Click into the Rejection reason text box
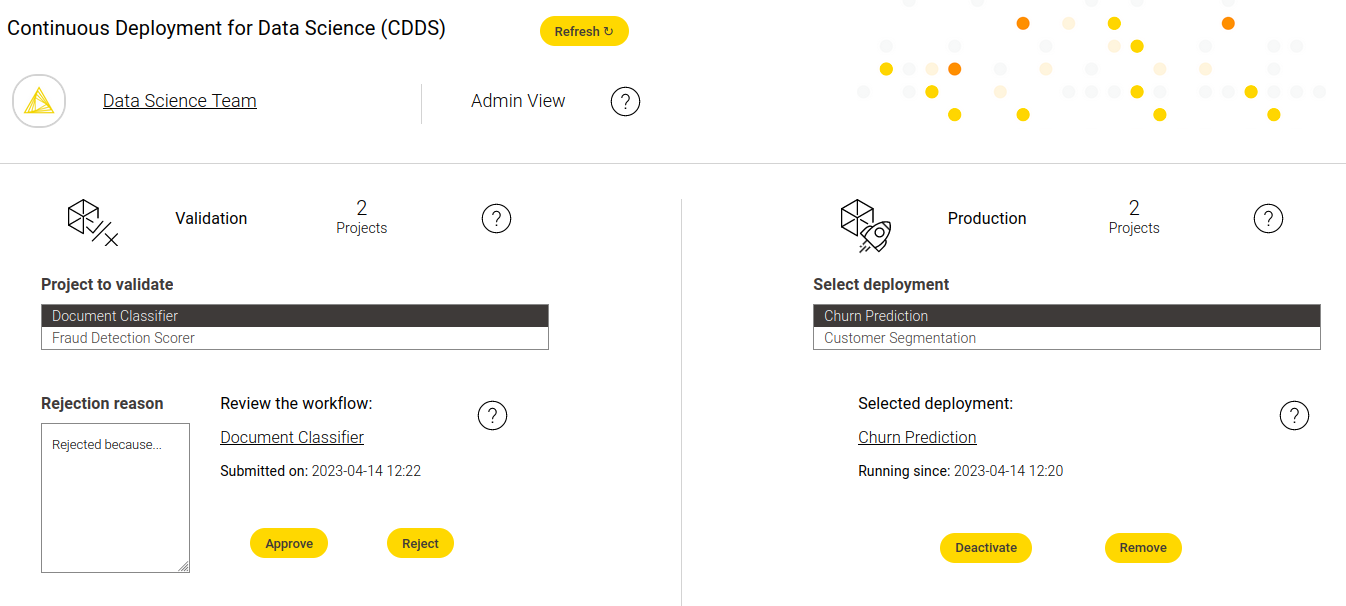The image size is (1346, 606). [x=115, y=498]
